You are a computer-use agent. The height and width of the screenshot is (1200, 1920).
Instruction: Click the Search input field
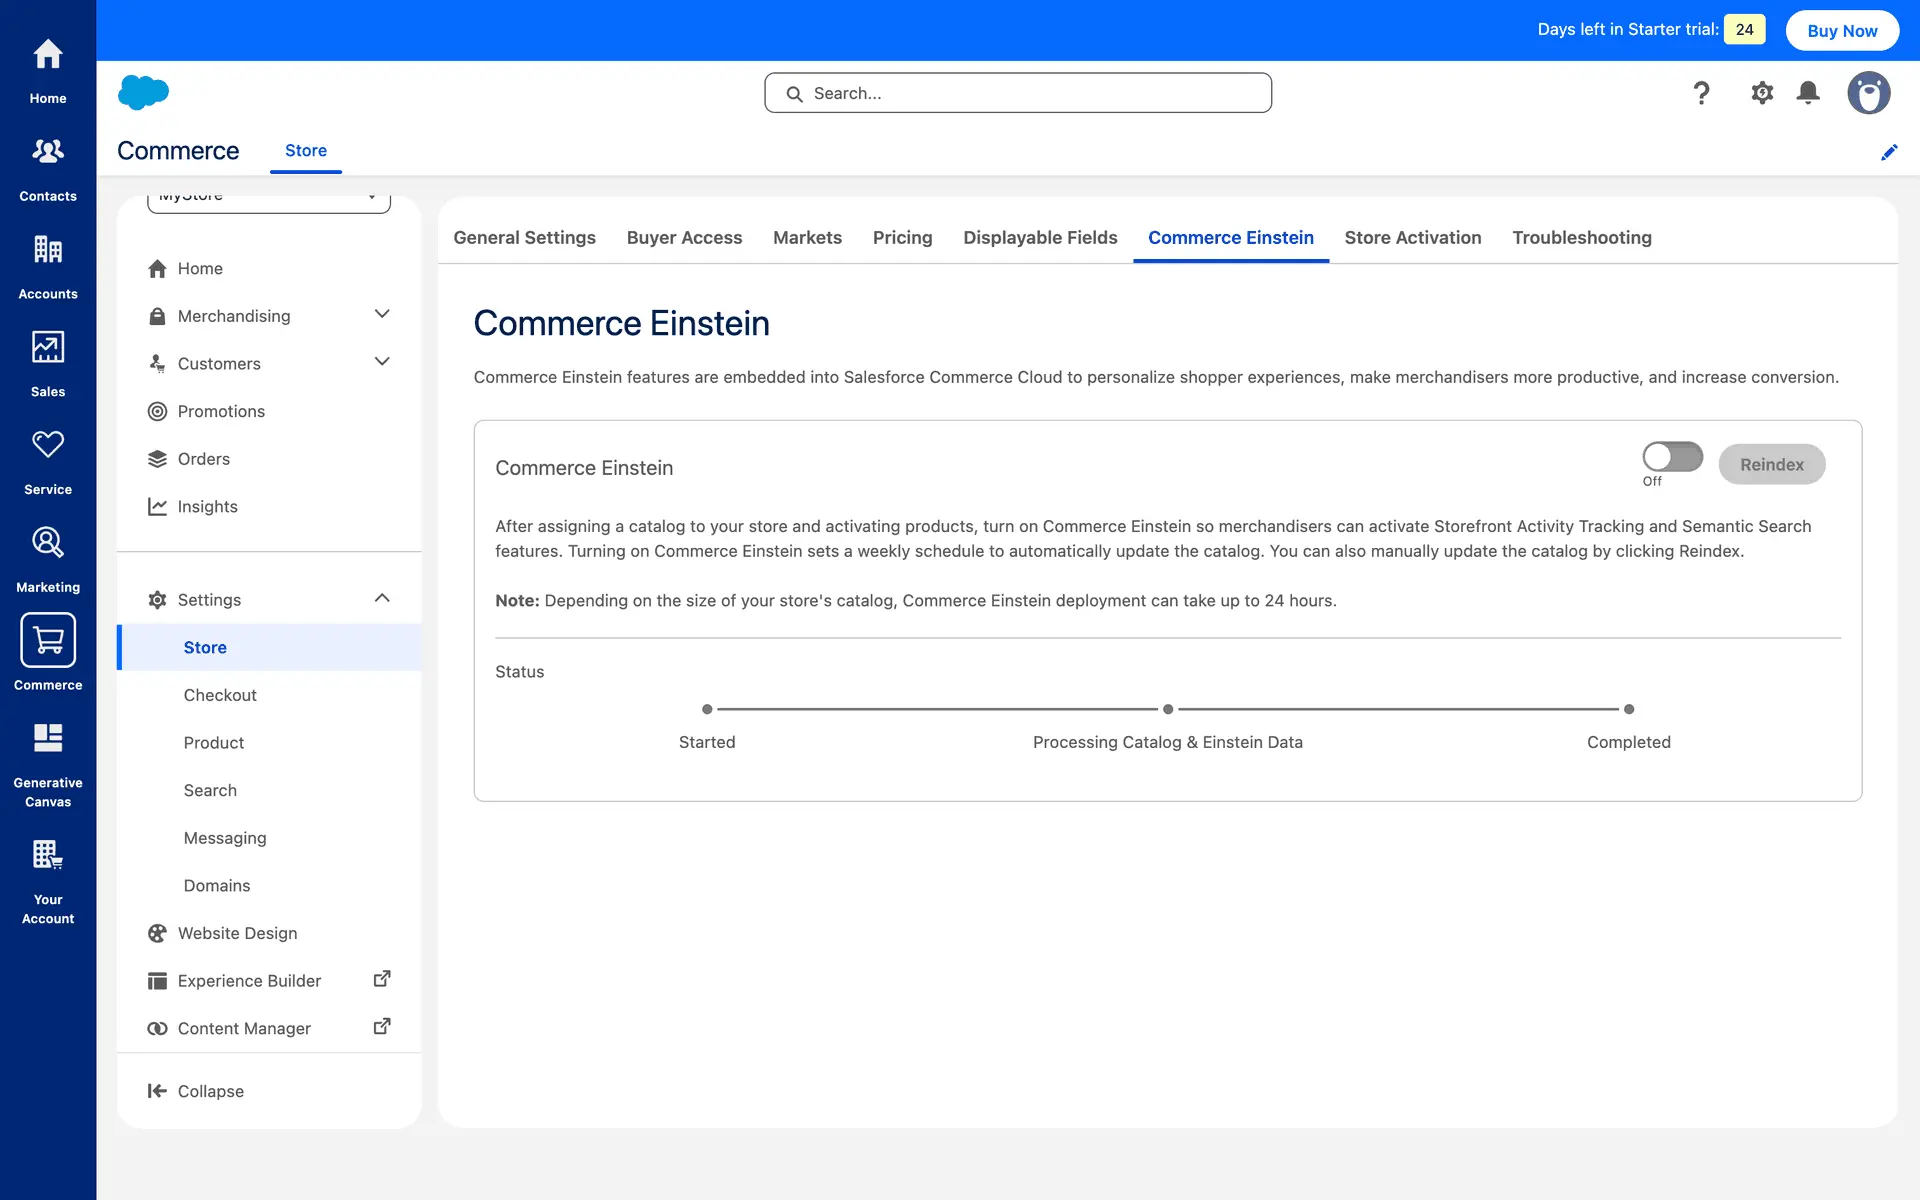tap(1018, 93)
